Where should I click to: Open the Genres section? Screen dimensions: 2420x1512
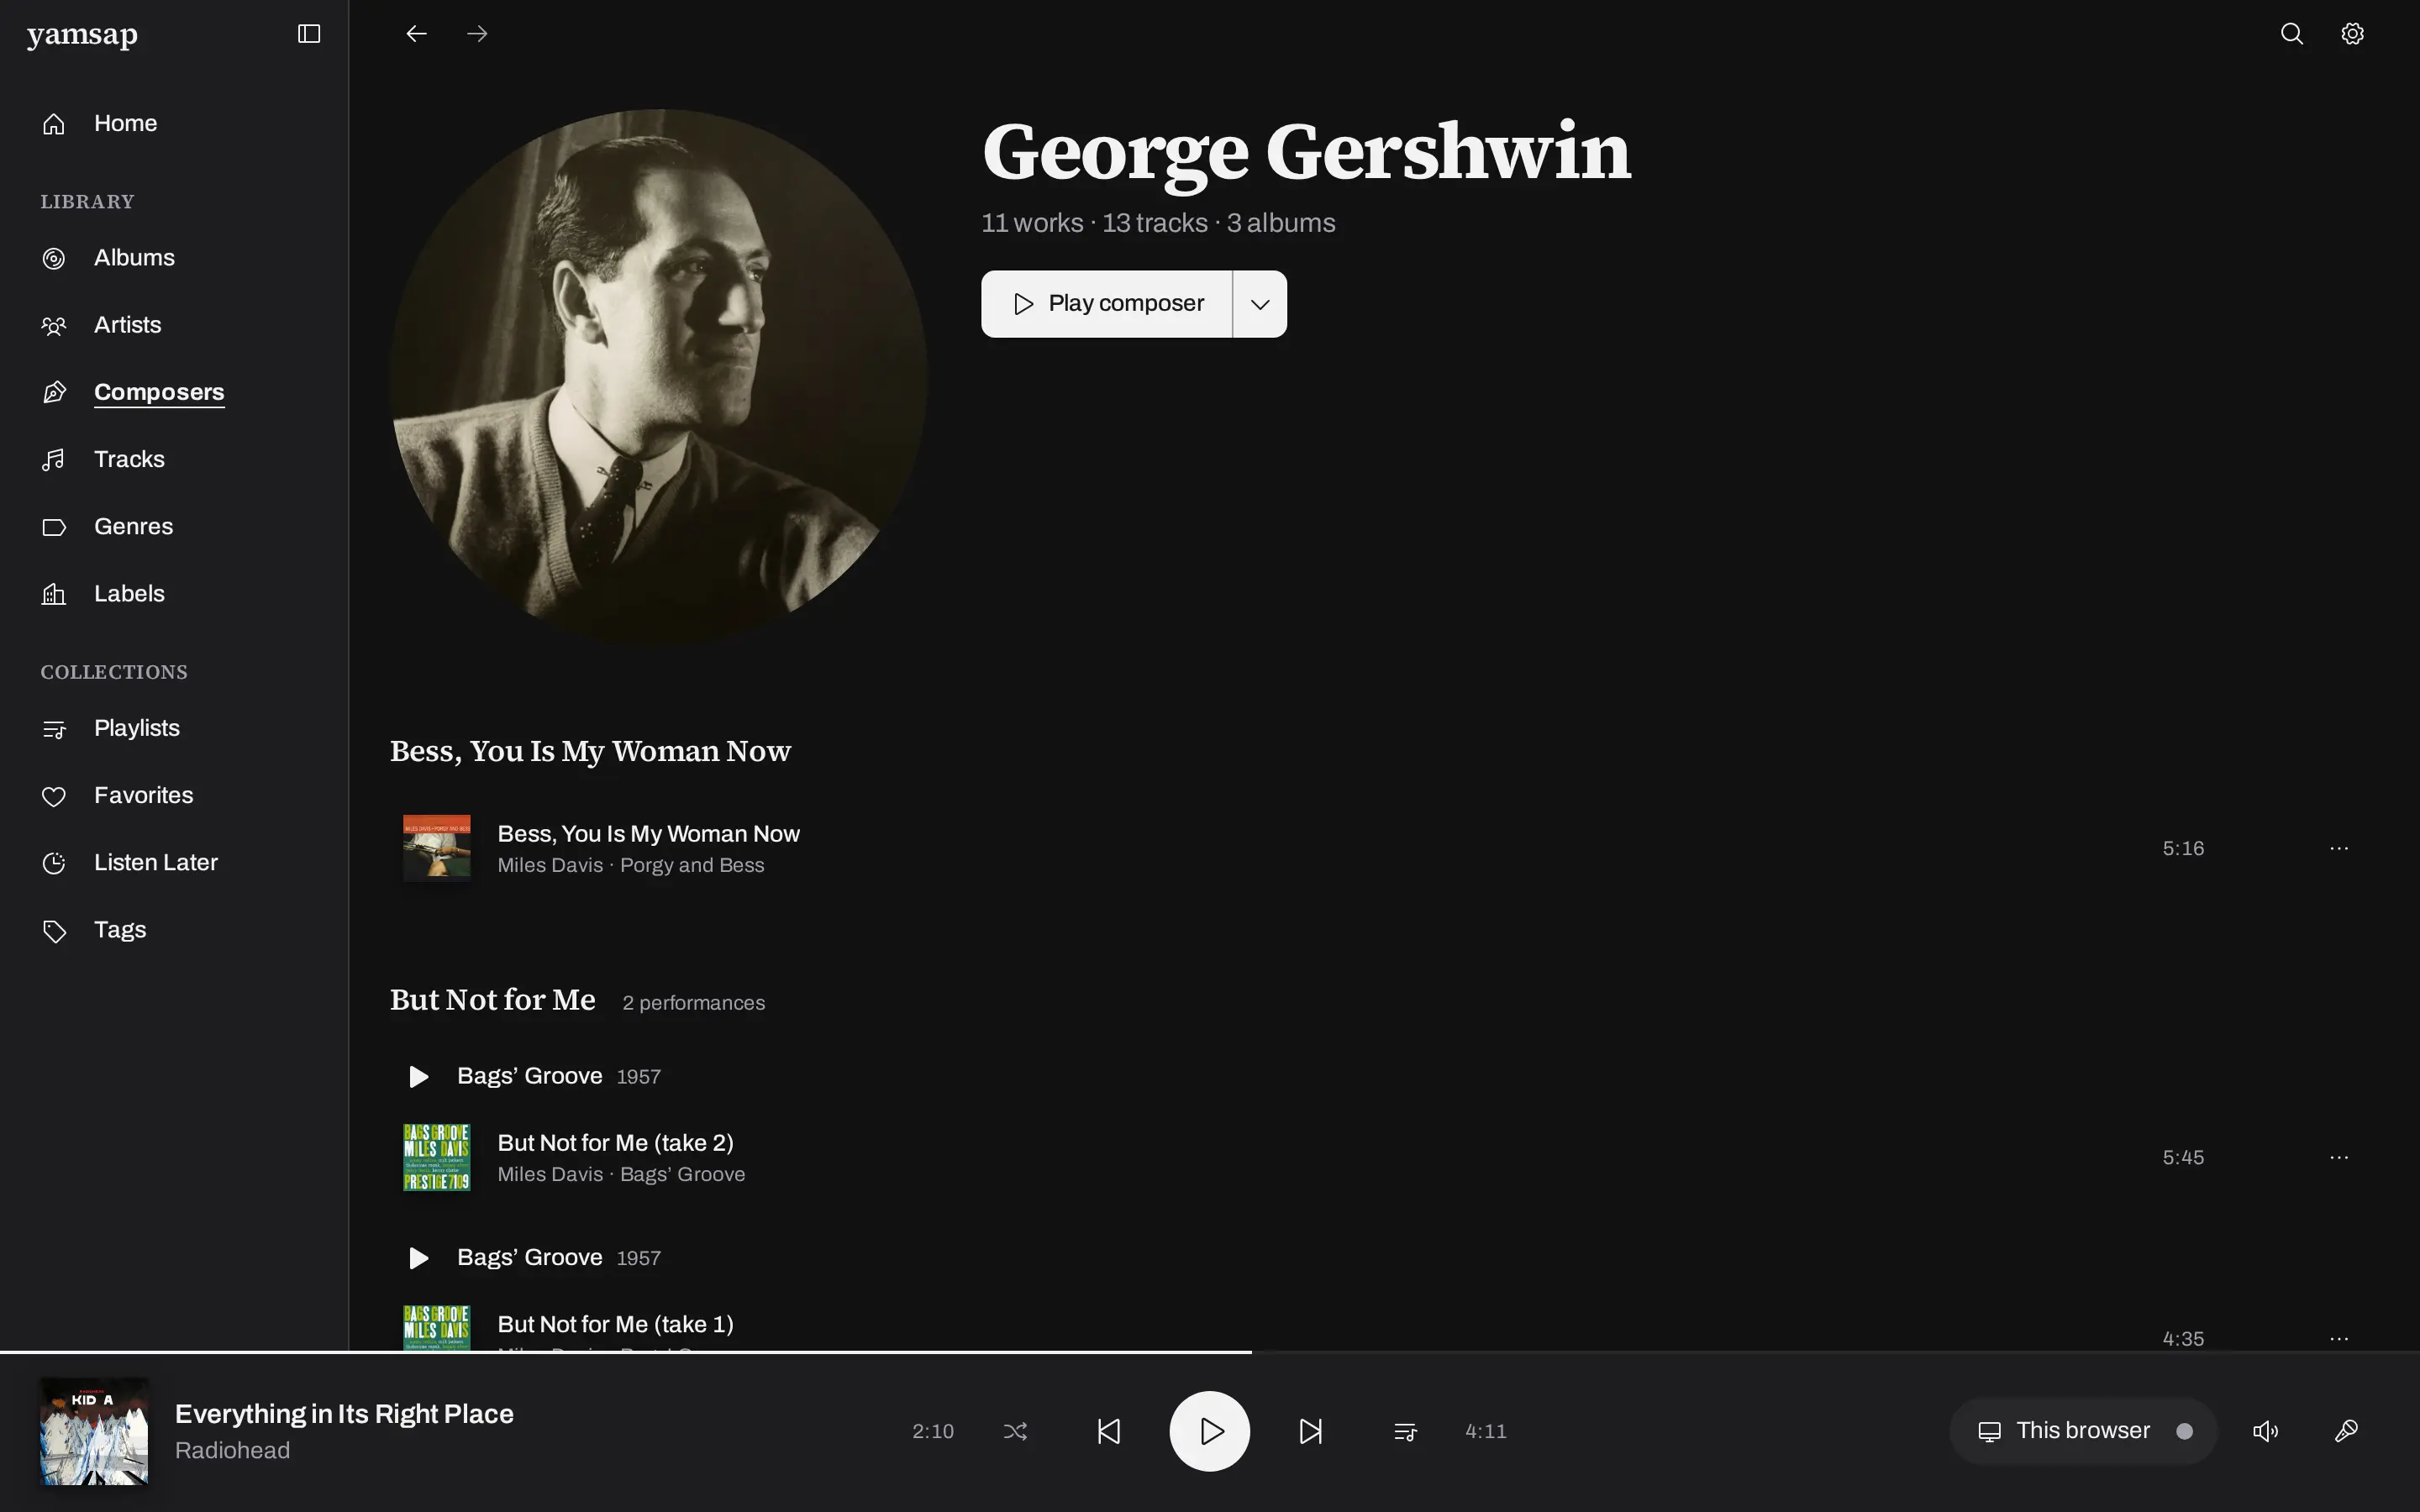click(133, 526)
